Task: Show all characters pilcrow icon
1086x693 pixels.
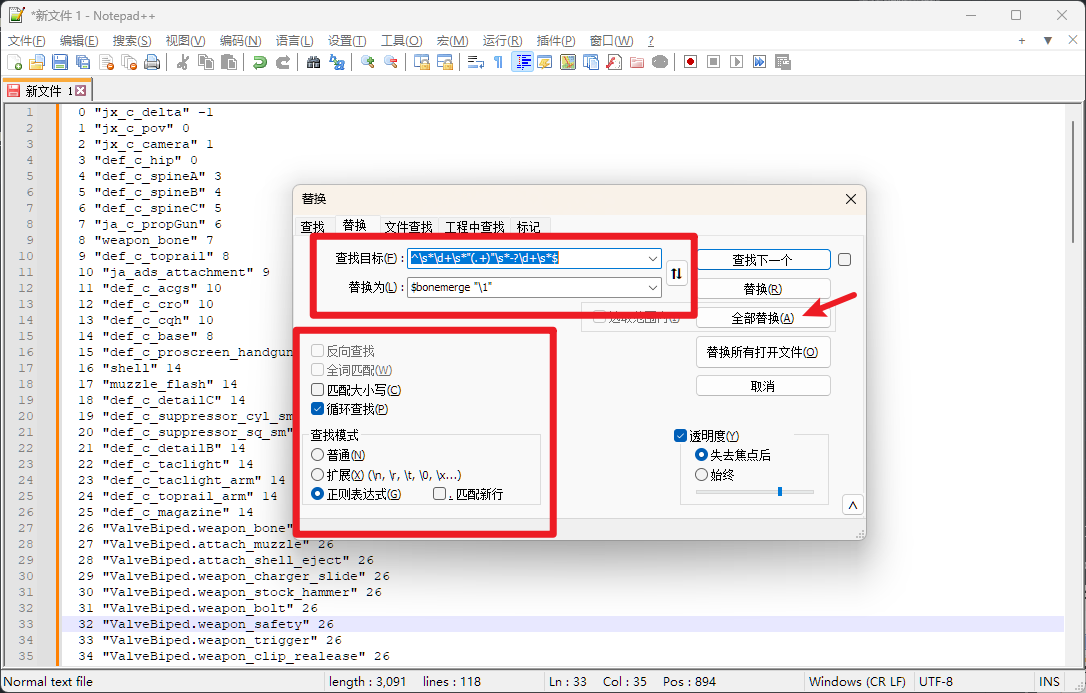Action: point(499,62)
